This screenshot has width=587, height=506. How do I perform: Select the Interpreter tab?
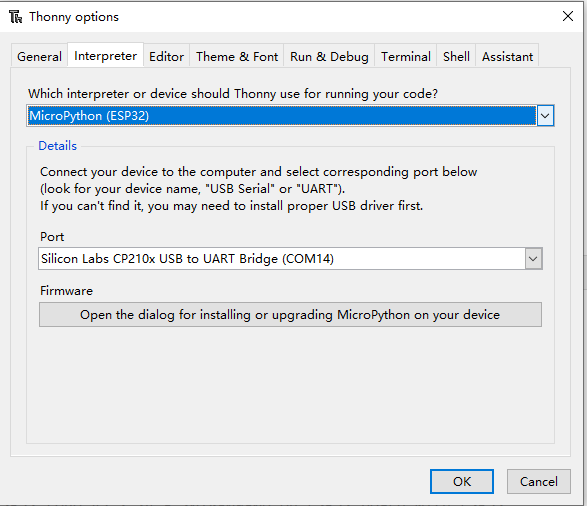point(105,55)
